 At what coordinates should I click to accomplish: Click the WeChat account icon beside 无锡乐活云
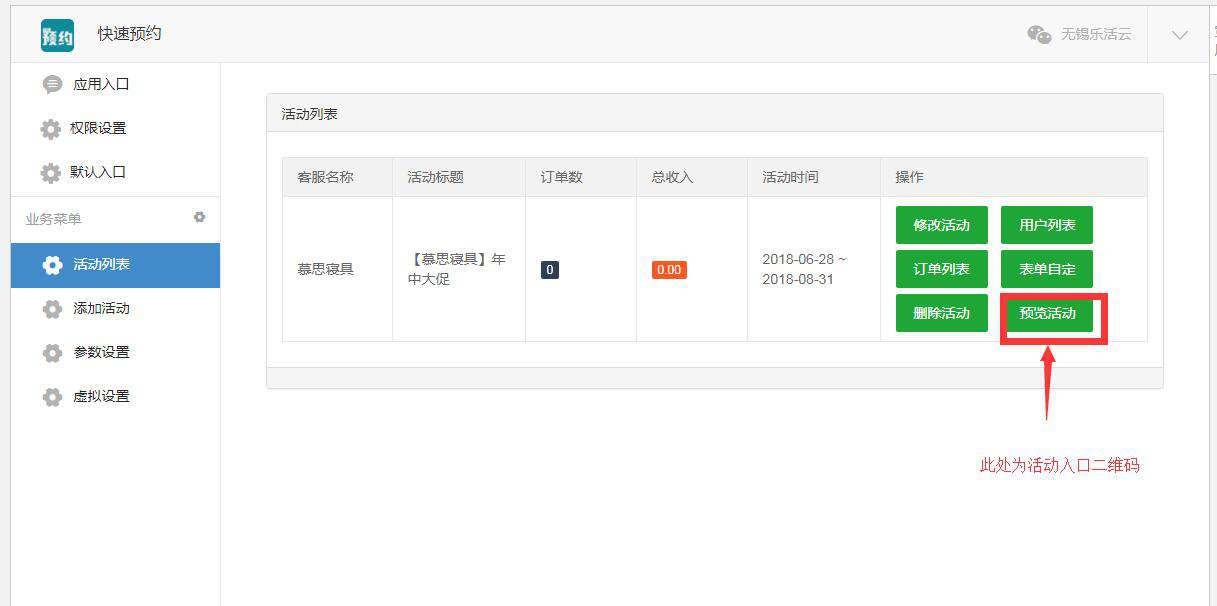[x=1039, y=34]
